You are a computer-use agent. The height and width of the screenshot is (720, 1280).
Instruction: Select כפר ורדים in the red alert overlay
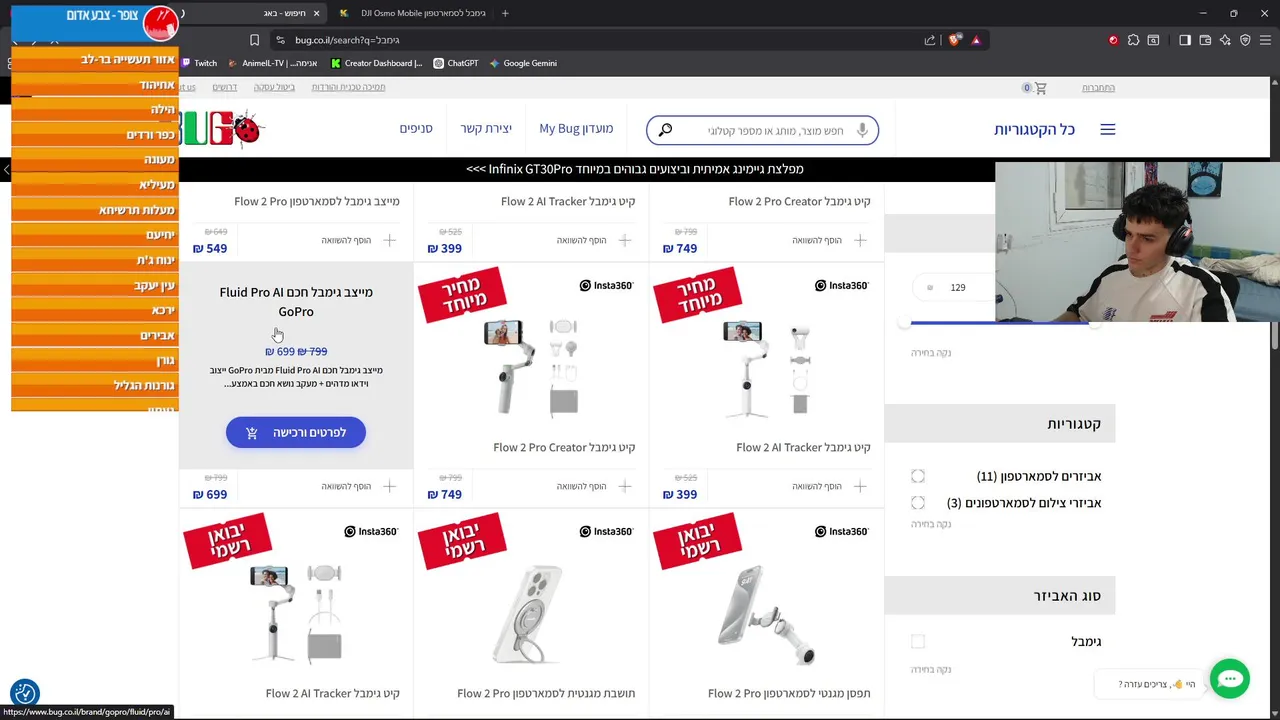(95, 134)
